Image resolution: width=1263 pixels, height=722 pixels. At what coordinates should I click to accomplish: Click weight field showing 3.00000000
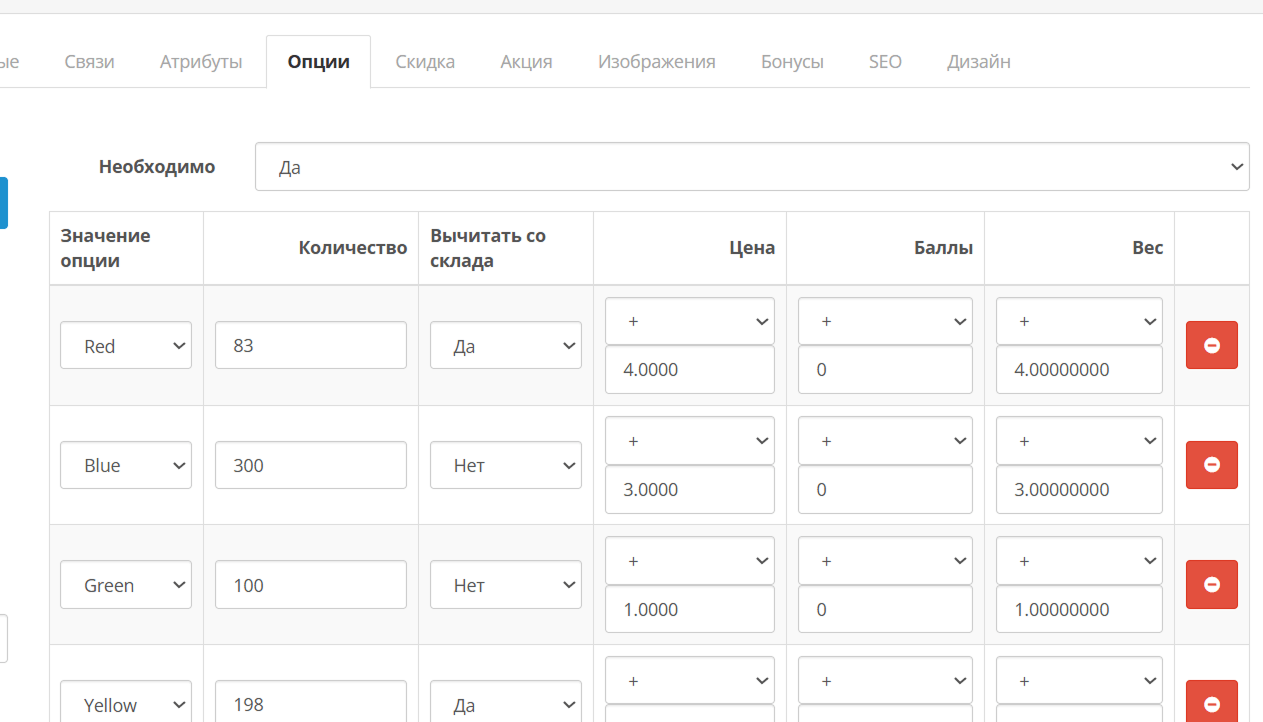[1079, 489]
